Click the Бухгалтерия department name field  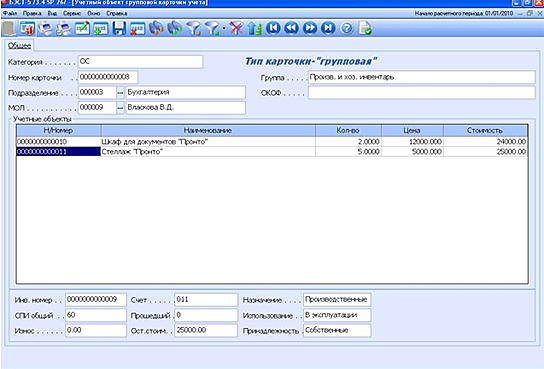186,92
